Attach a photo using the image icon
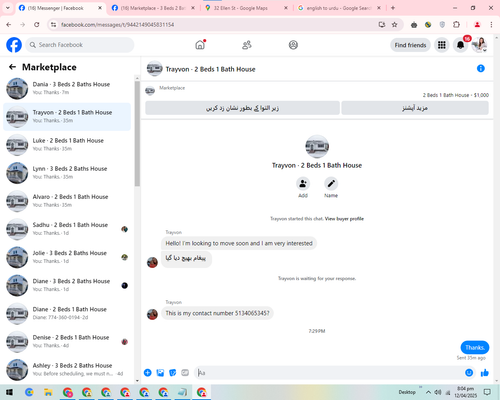 160,373
